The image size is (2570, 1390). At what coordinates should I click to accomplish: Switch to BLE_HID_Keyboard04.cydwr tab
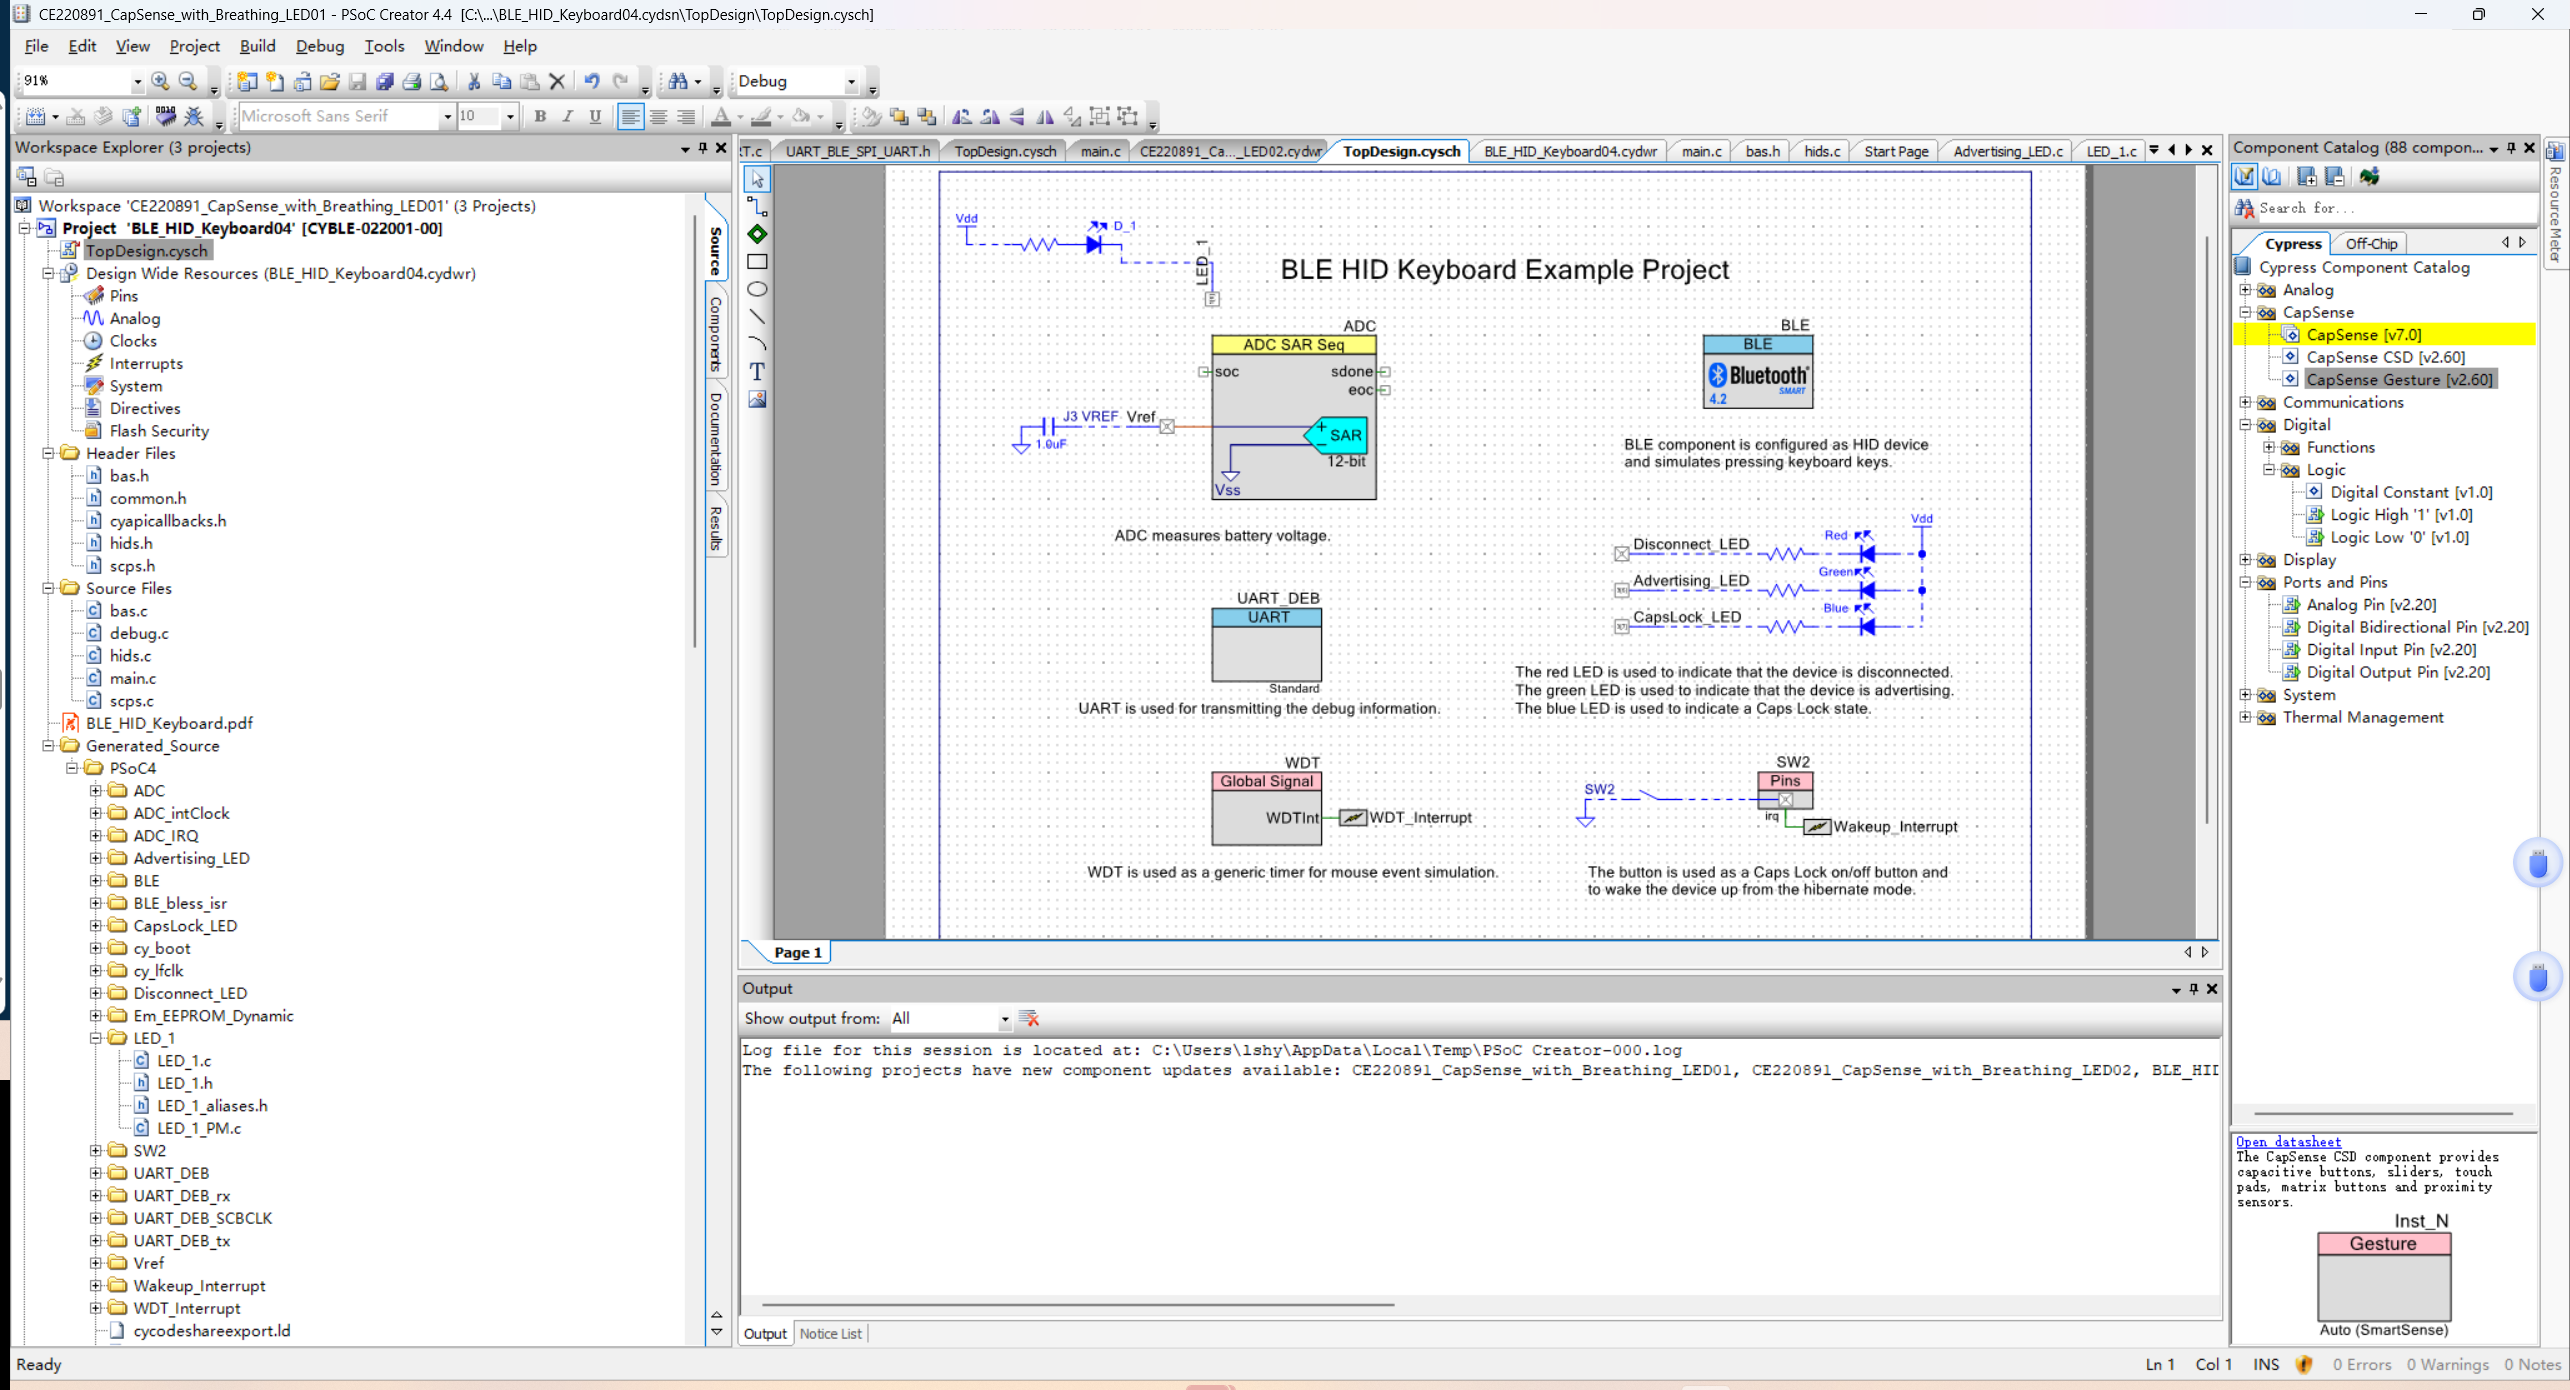pos(1570,151)
